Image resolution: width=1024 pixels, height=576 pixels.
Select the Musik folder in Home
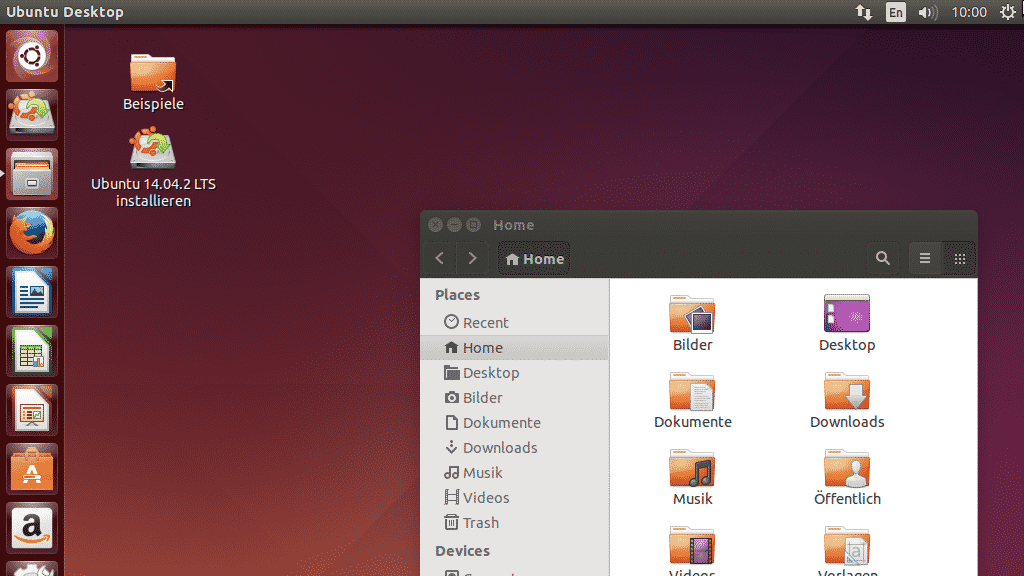692,477
